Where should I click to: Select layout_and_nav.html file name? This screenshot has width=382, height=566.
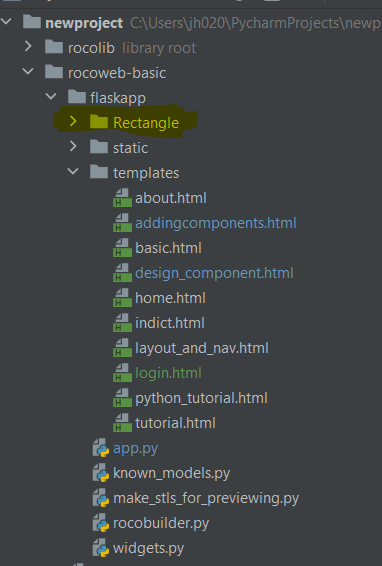tap(201, 348)
